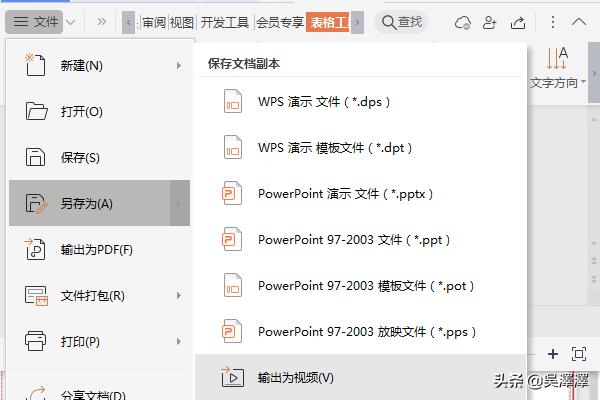Click the new document icon
This screenshot has width=600, height=400.
coord(35,65)
